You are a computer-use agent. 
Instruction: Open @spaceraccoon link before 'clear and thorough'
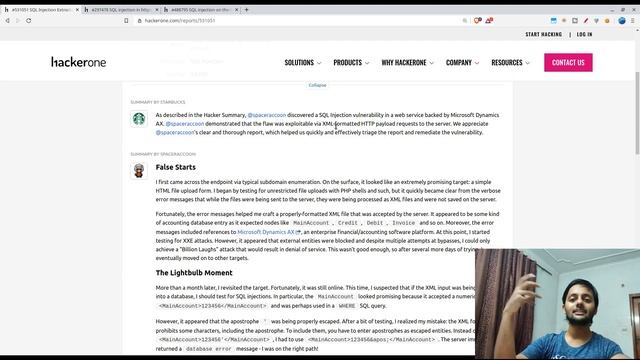[x=175, y=133]
